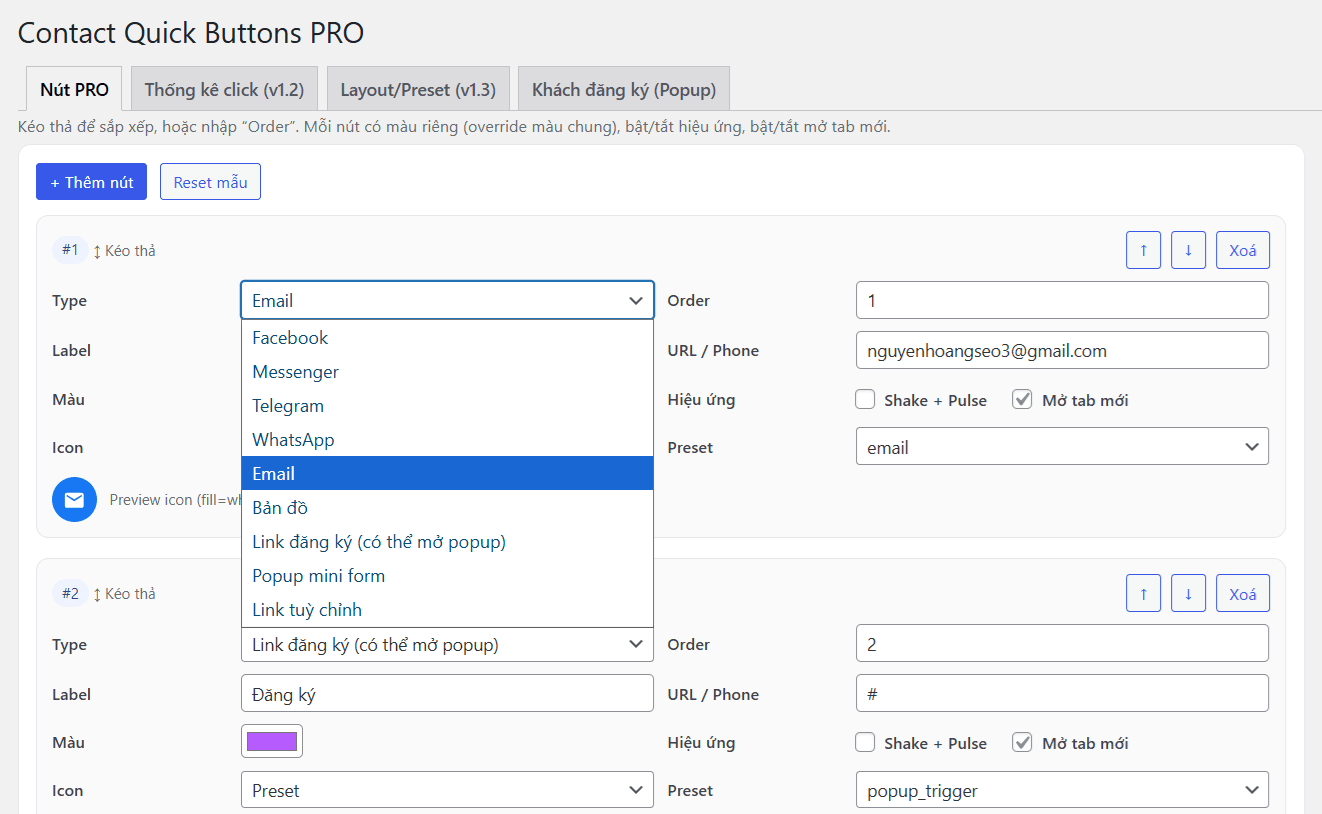Open the purple Màu color swatch
The height and width of the screenshot is (814, 1322).
point(272,741)
